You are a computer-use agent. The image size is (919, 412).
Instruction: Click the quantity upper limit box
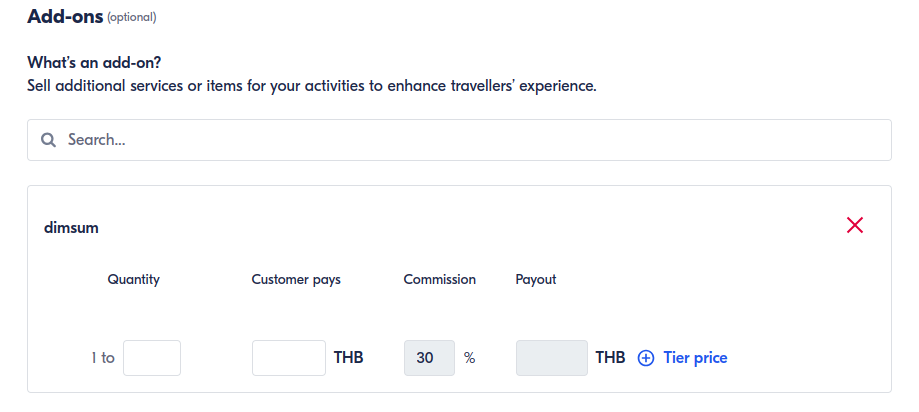152,358
